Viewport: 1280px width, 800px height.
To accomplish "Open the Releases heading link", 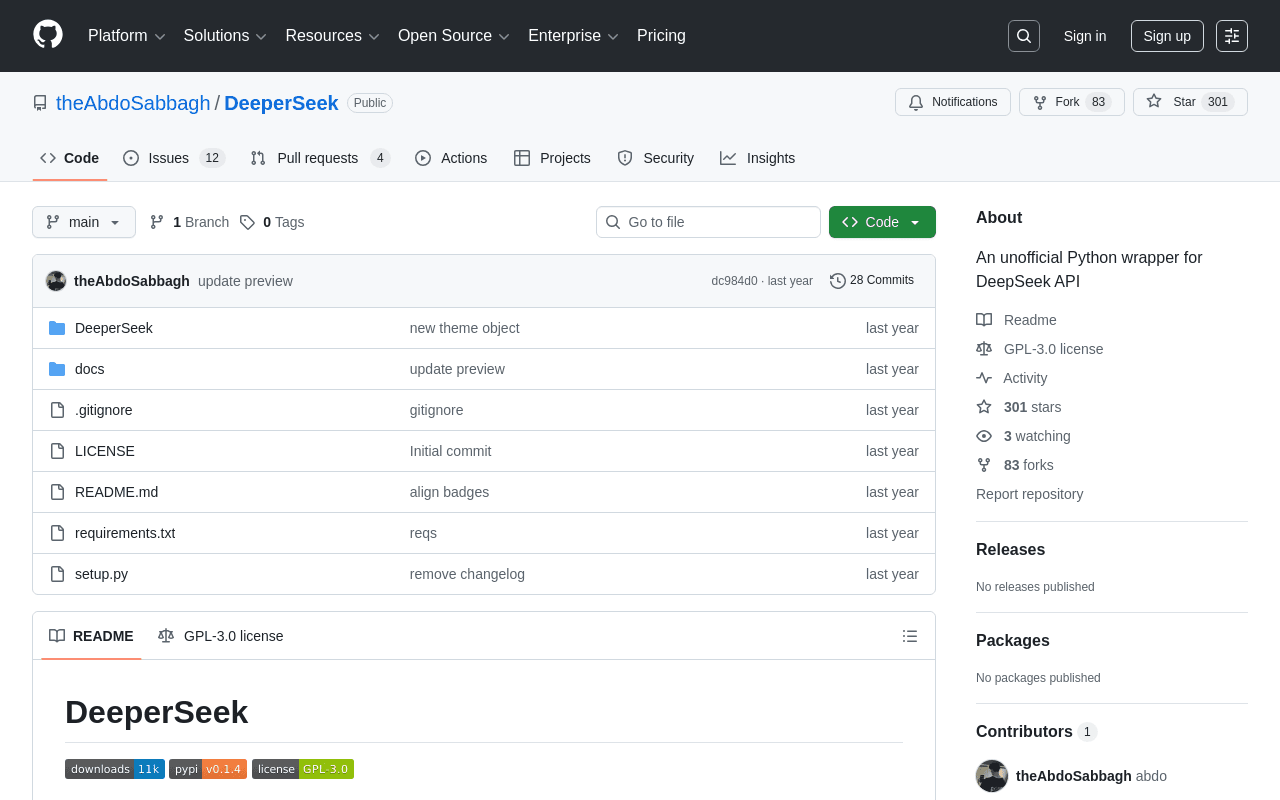I will (1010, 550).
